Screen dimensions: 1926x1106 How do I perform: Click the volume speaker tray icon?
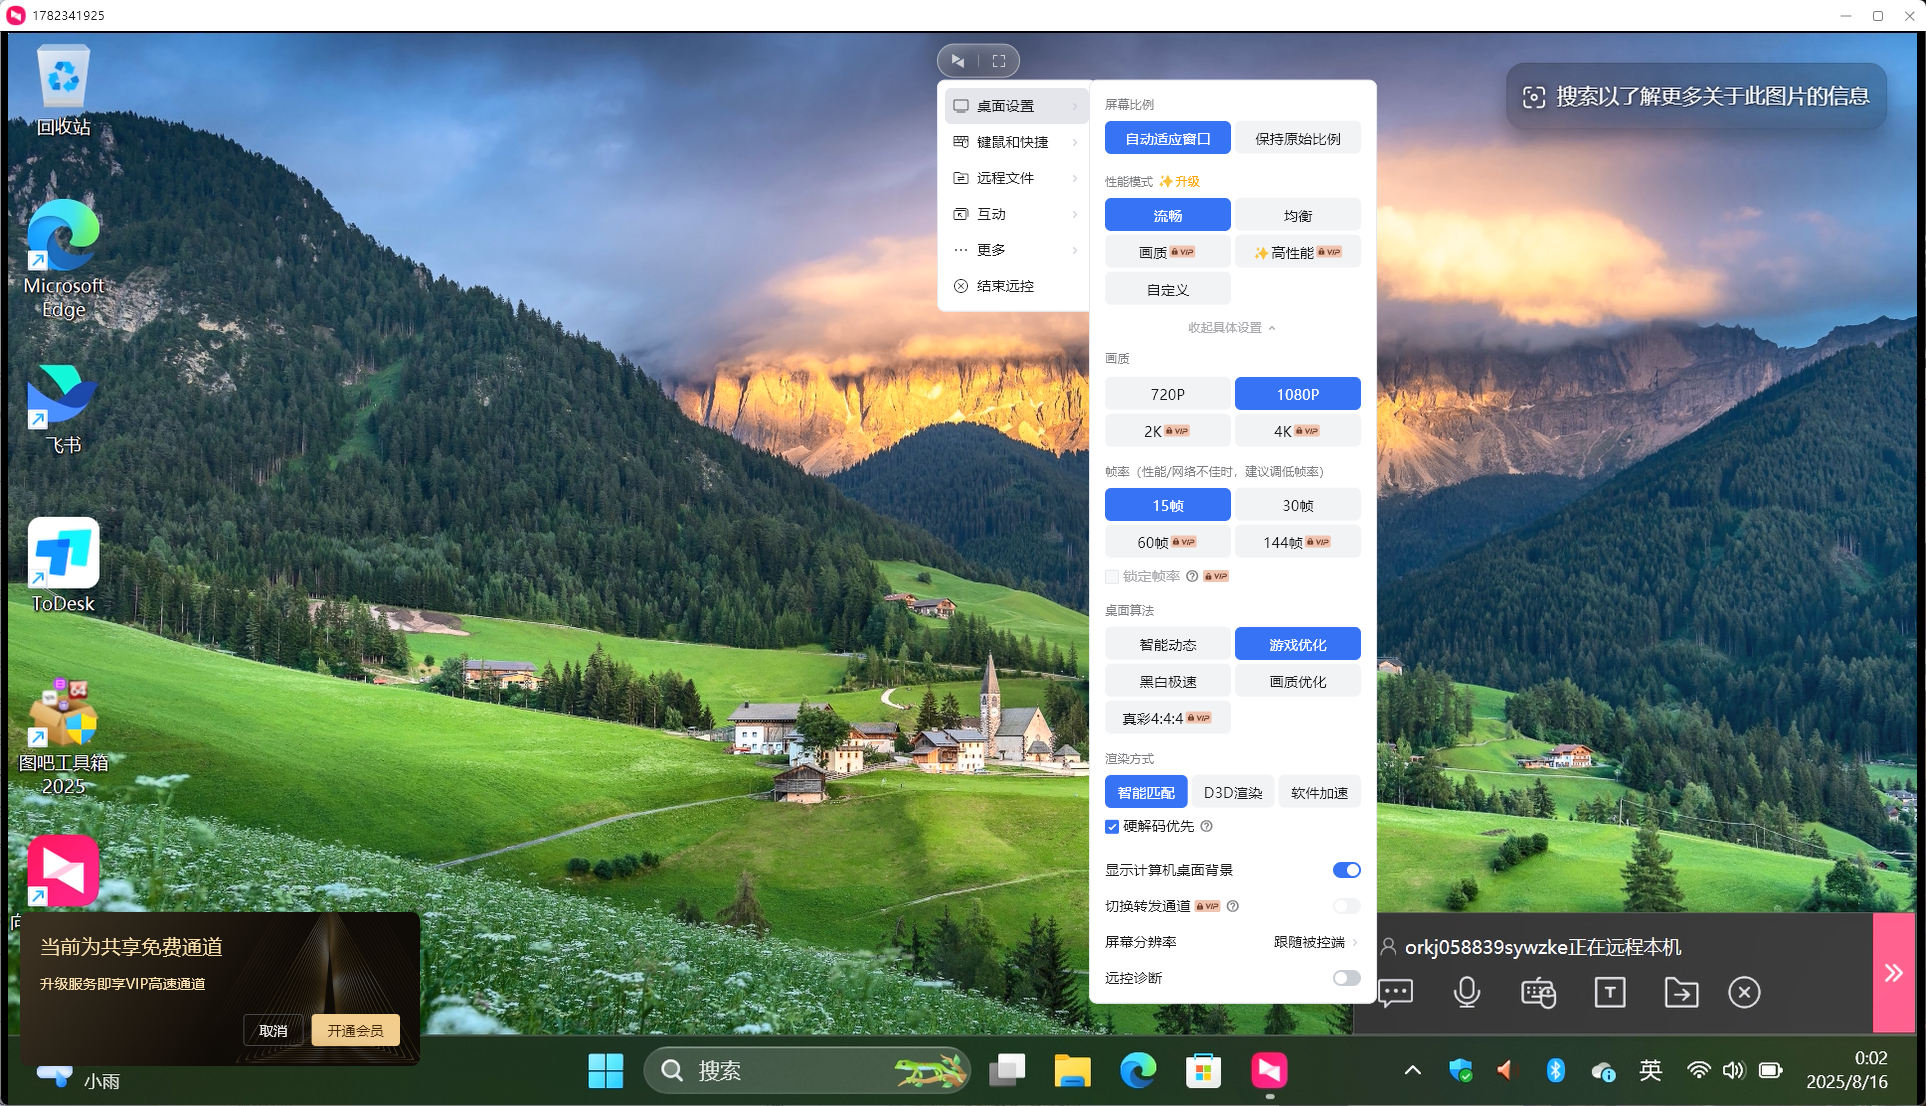tap(1733, 1071)
